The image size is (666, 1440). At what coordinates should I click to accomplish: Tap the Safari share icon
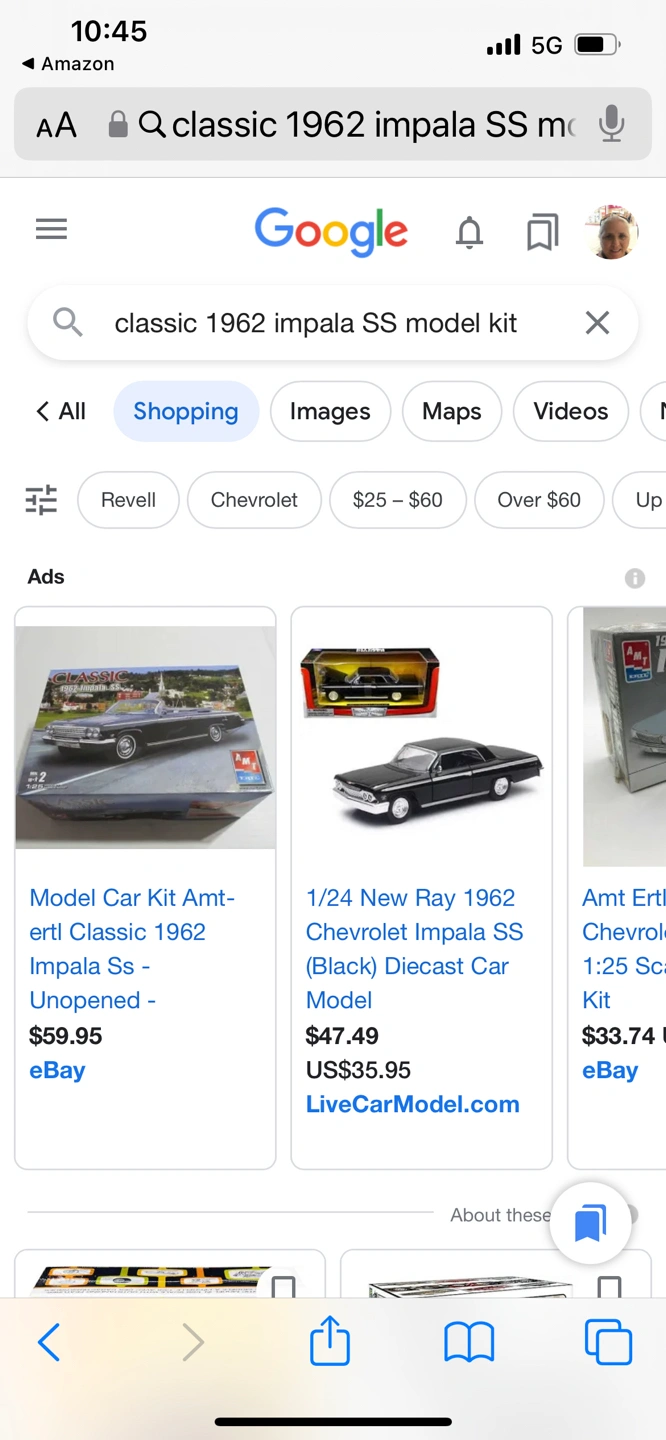[329, 1342]
